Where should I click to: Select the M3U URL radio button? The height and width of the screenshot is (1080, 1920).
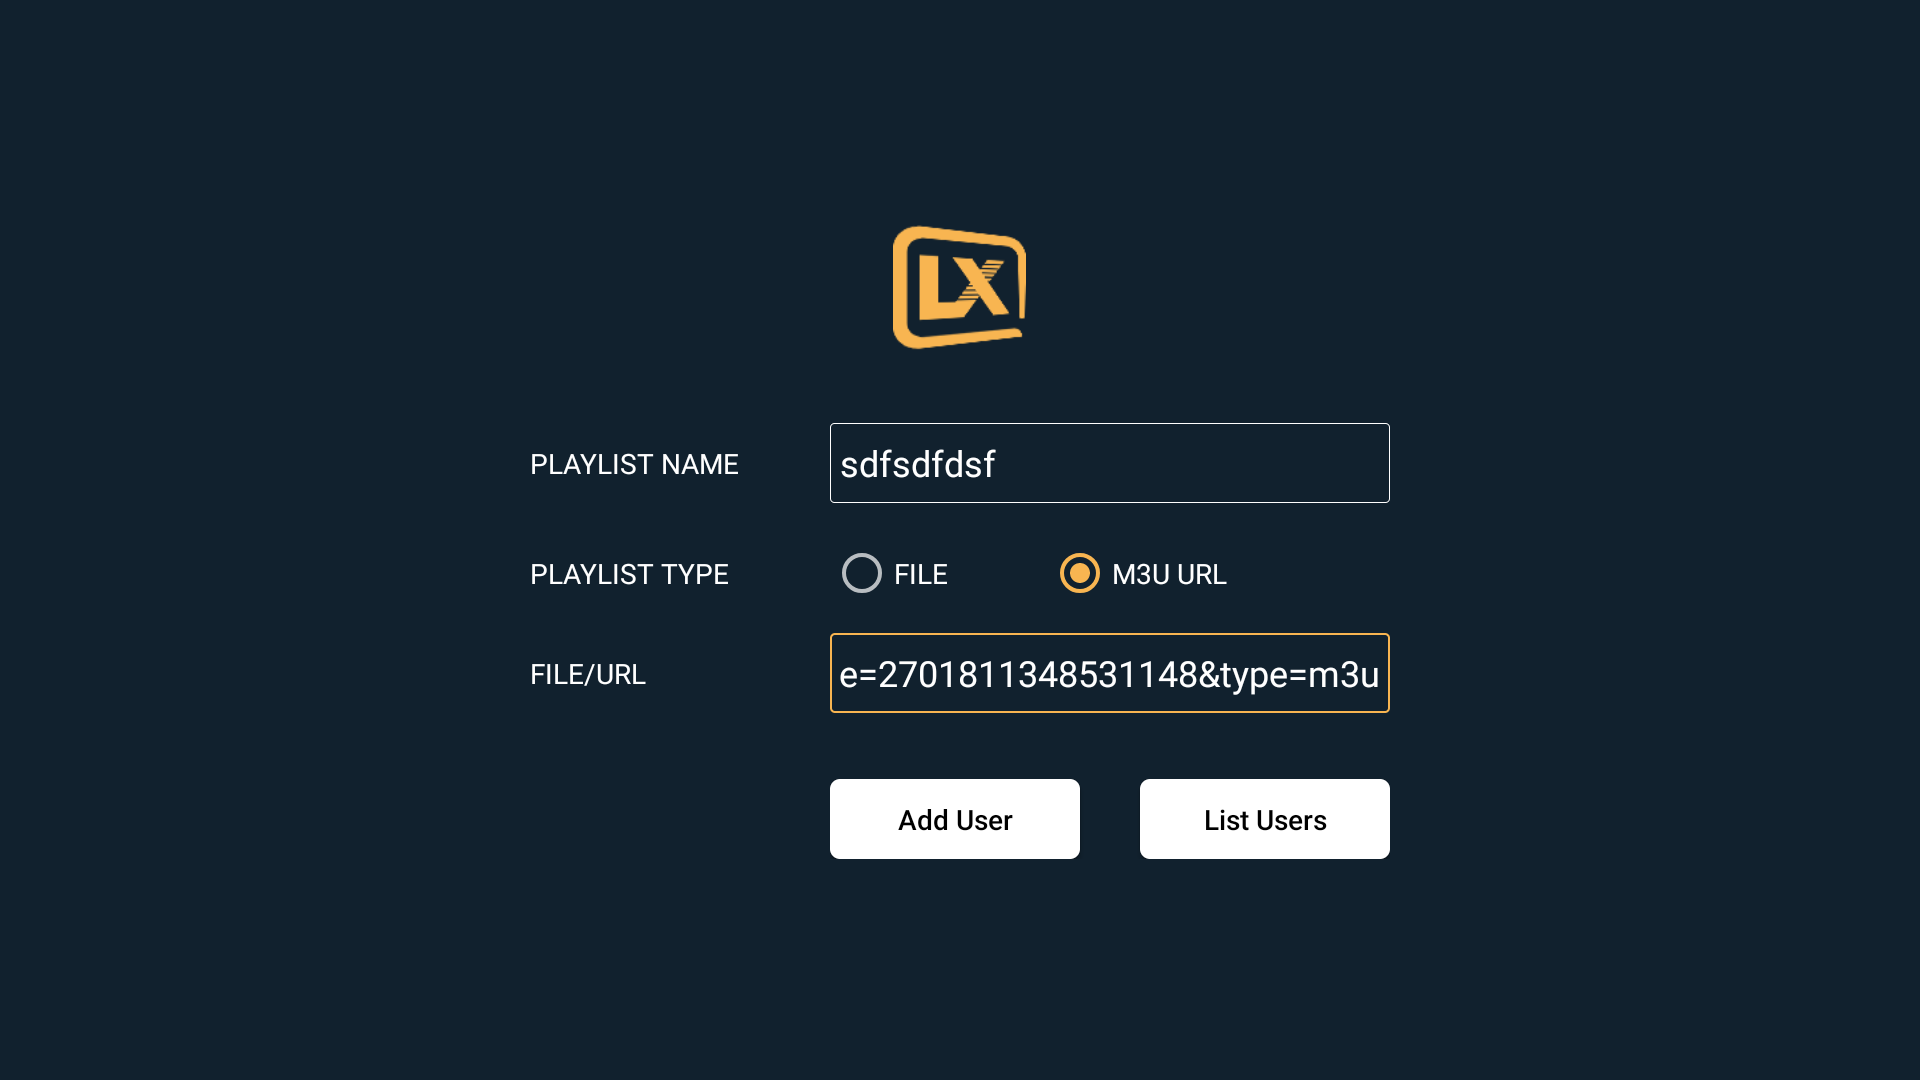[1080, 573]
